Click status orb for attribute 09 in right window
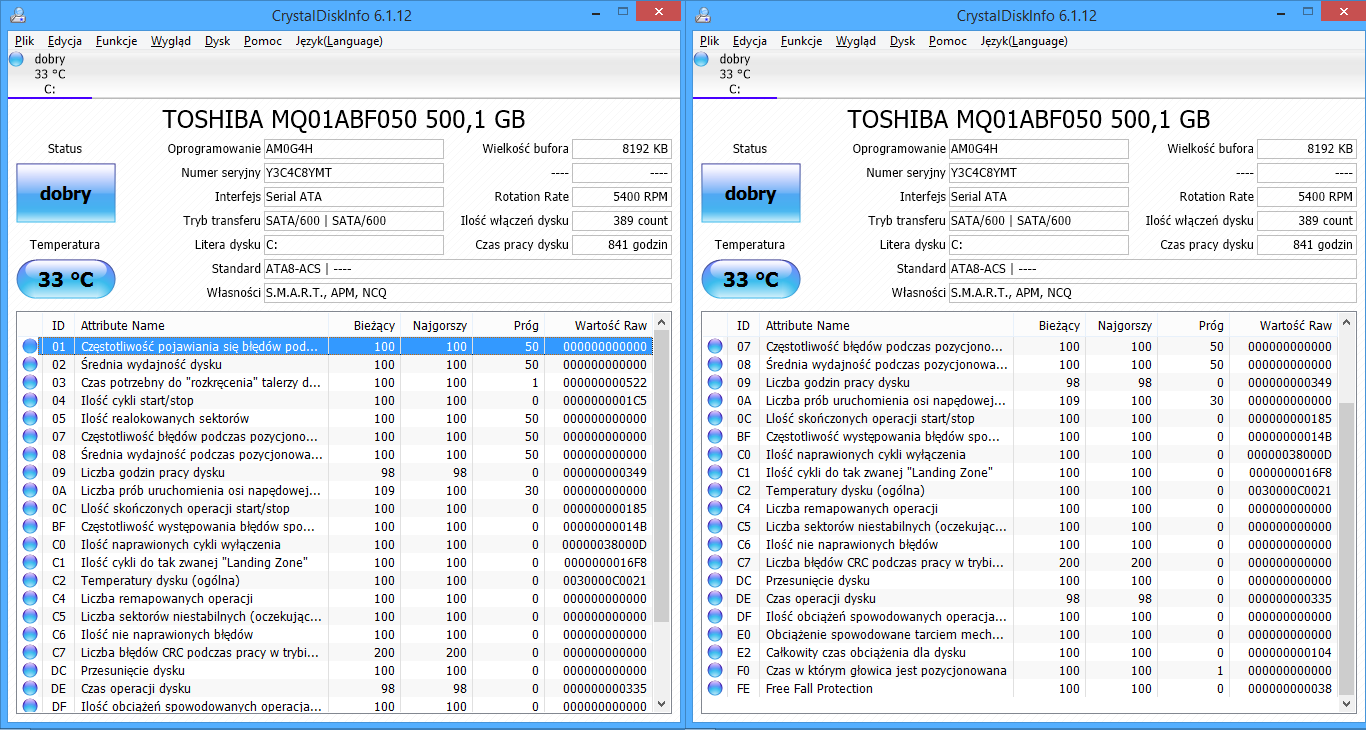 point(715,383)
